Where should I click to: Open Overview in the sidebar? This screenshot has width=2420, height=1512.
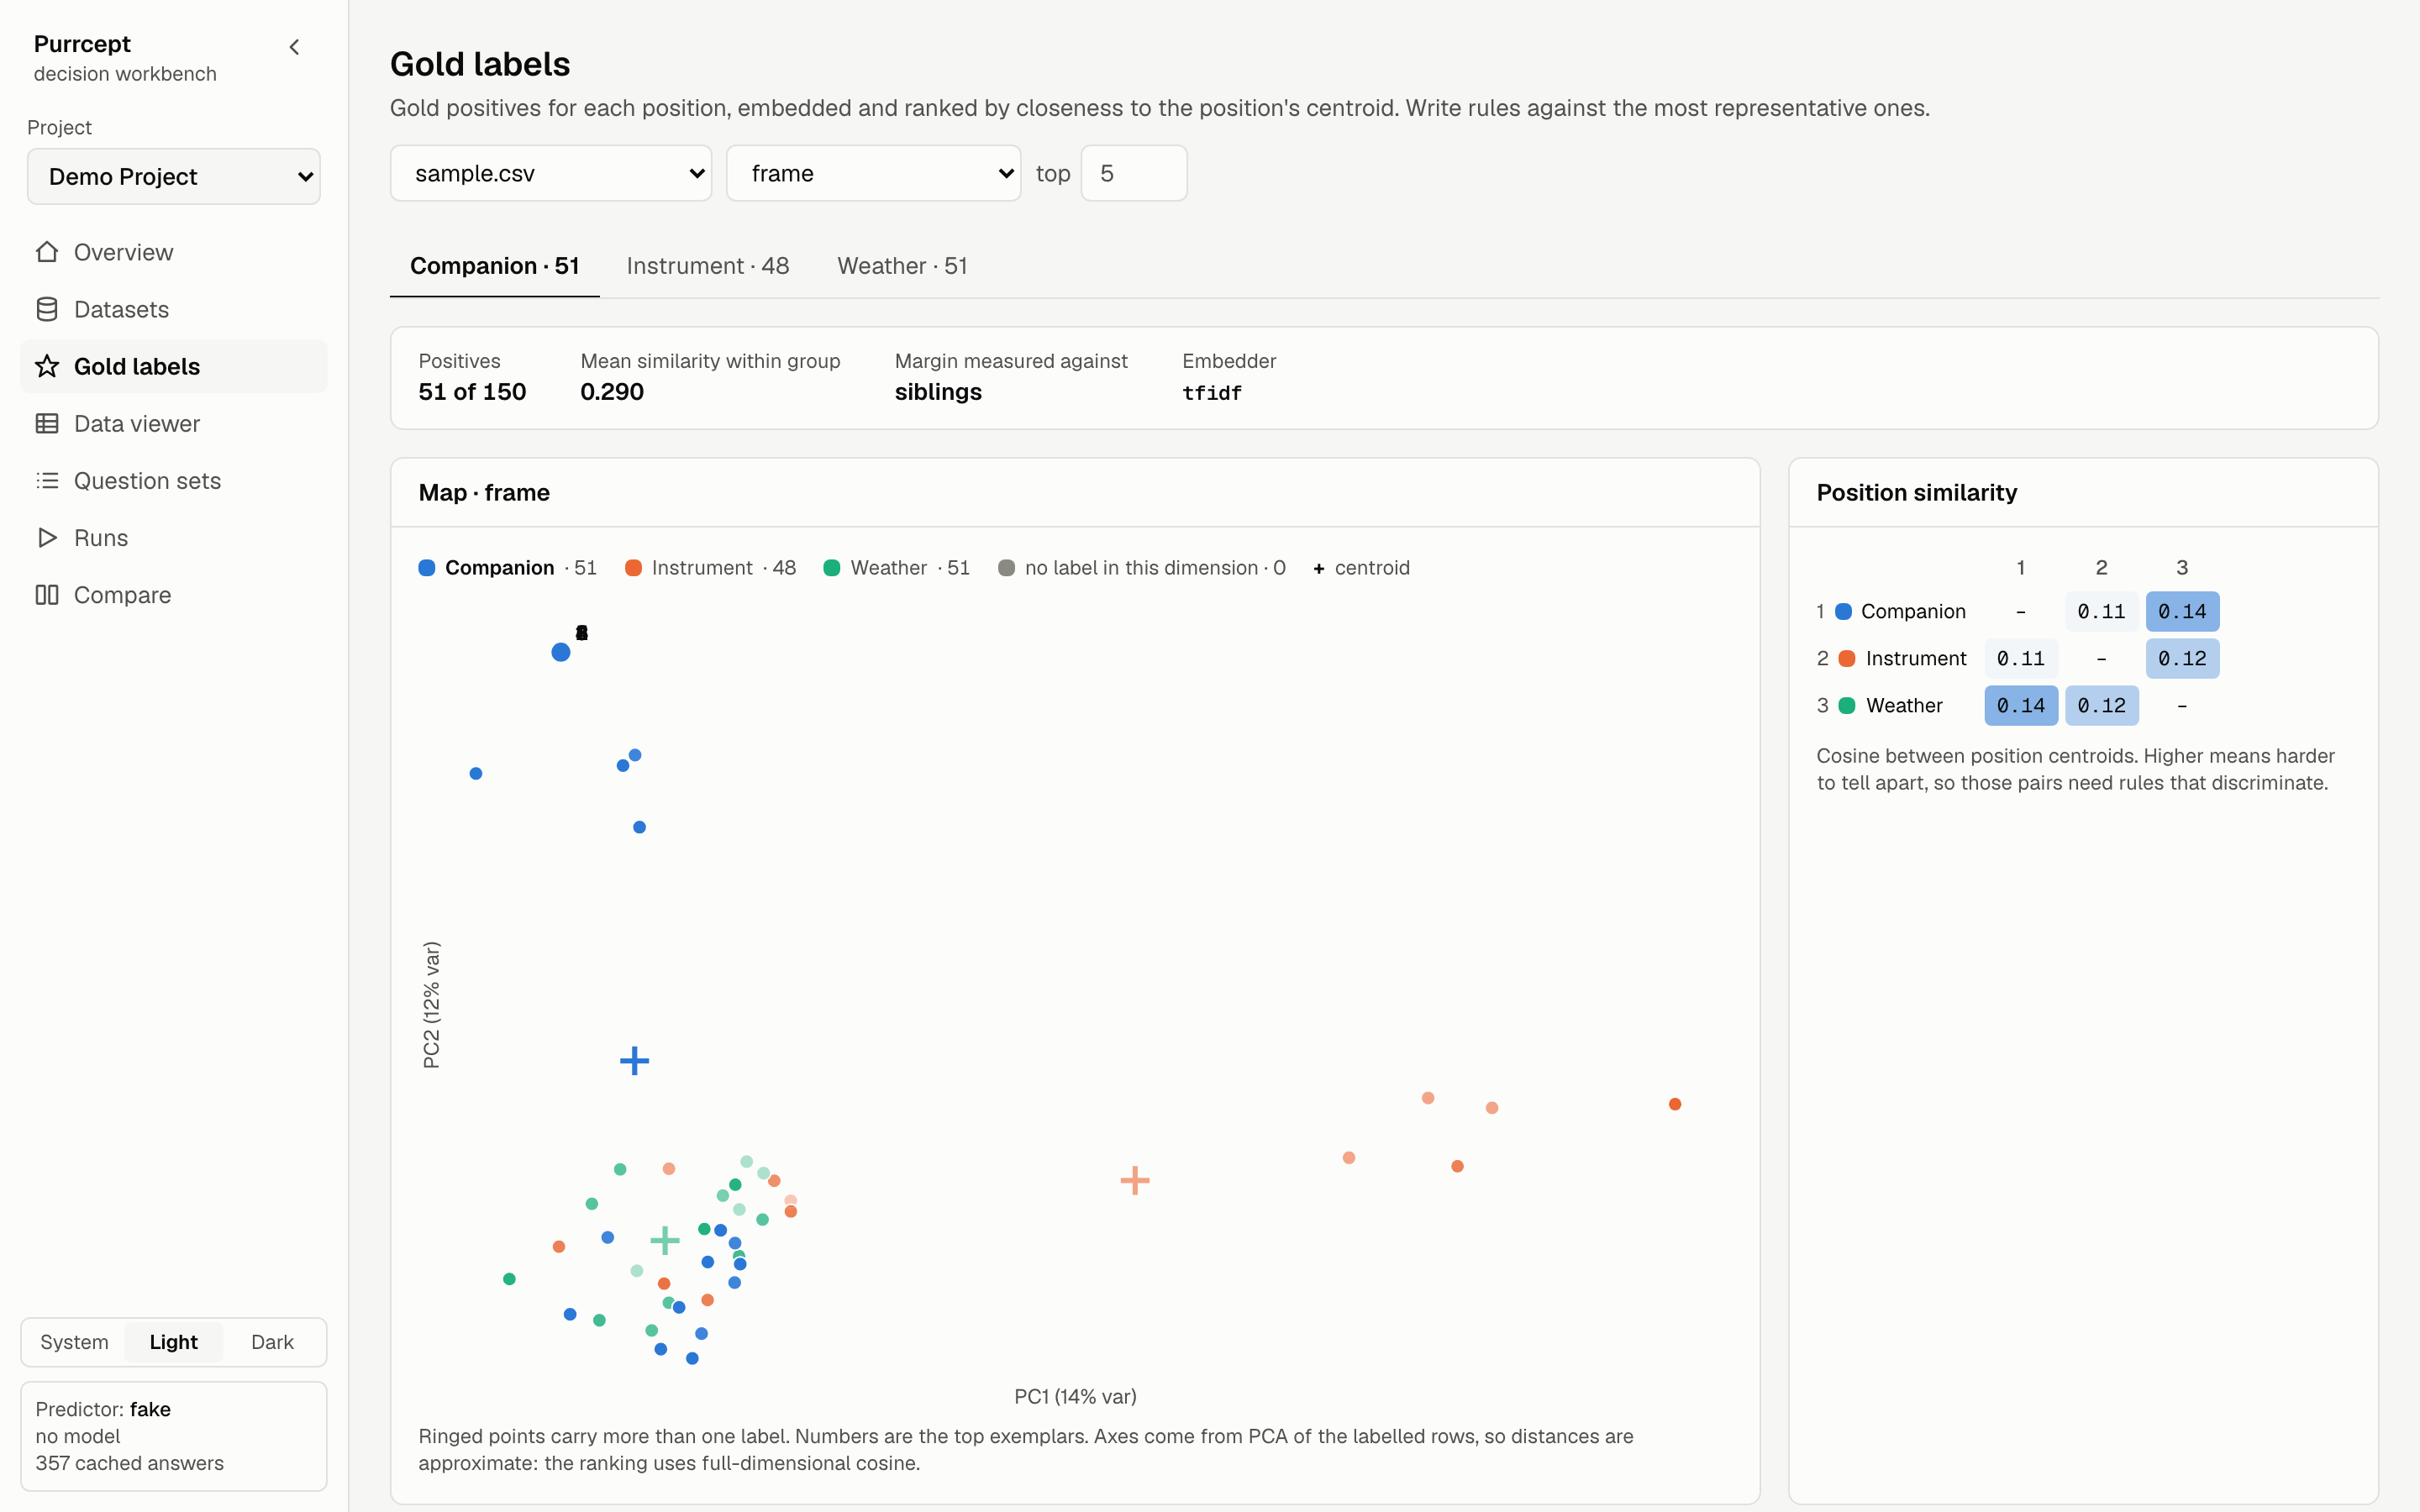174,252
